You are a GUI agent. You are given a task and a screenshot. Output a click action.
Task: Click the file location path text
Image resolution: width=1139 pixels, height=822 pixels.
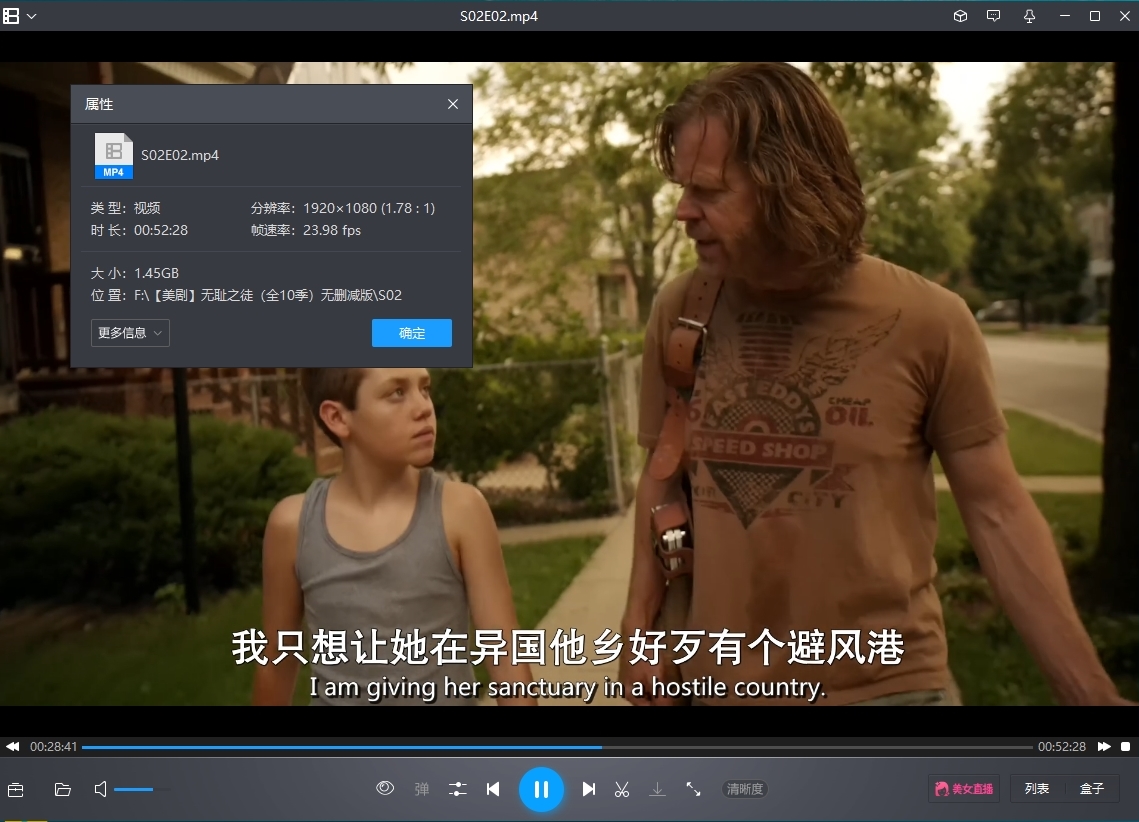pos(268,295)
